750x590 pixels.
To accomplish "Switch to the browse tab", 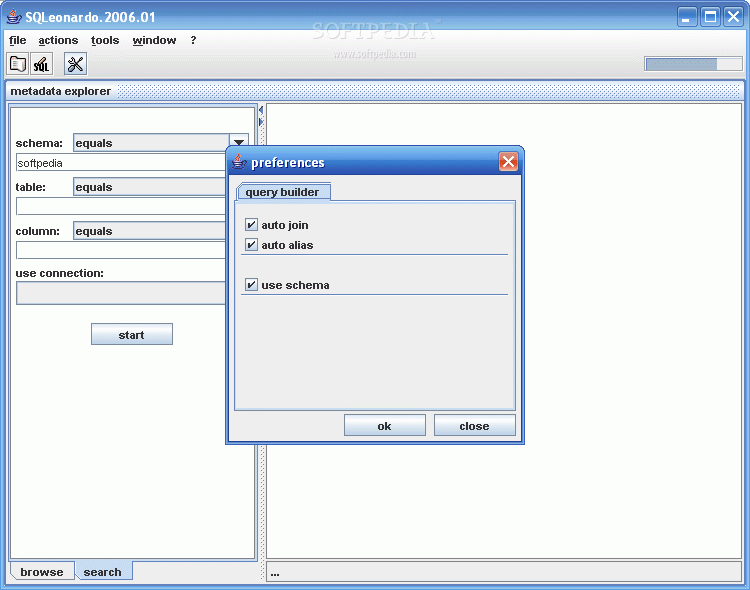I will pyautogui.click(x=41, y=572).
